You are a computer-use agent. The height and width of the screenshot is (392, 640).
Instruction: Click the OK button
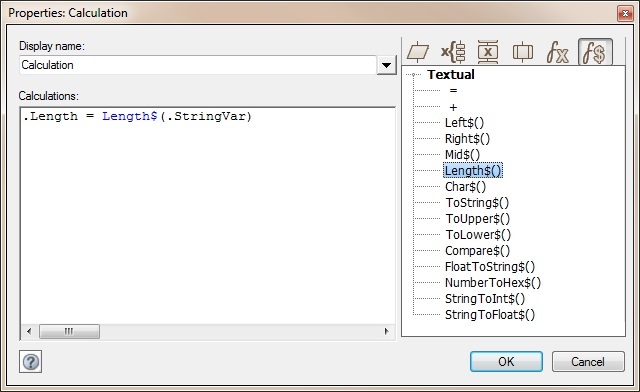pos(506,361)
